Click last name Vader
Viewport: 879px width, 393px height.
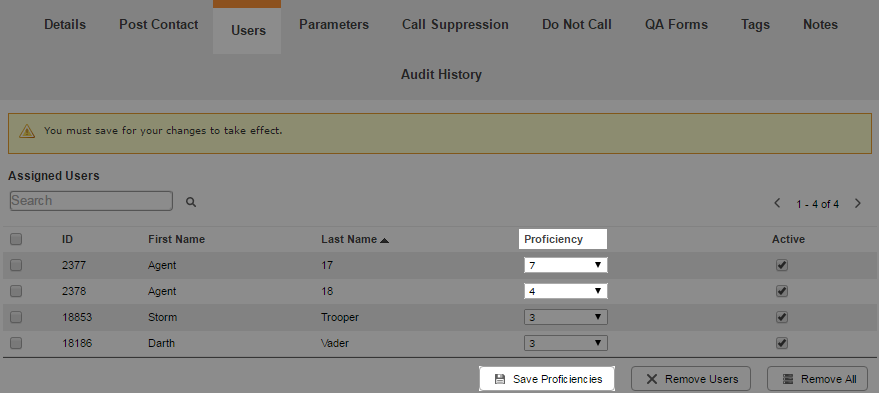(x=335, y=343)
